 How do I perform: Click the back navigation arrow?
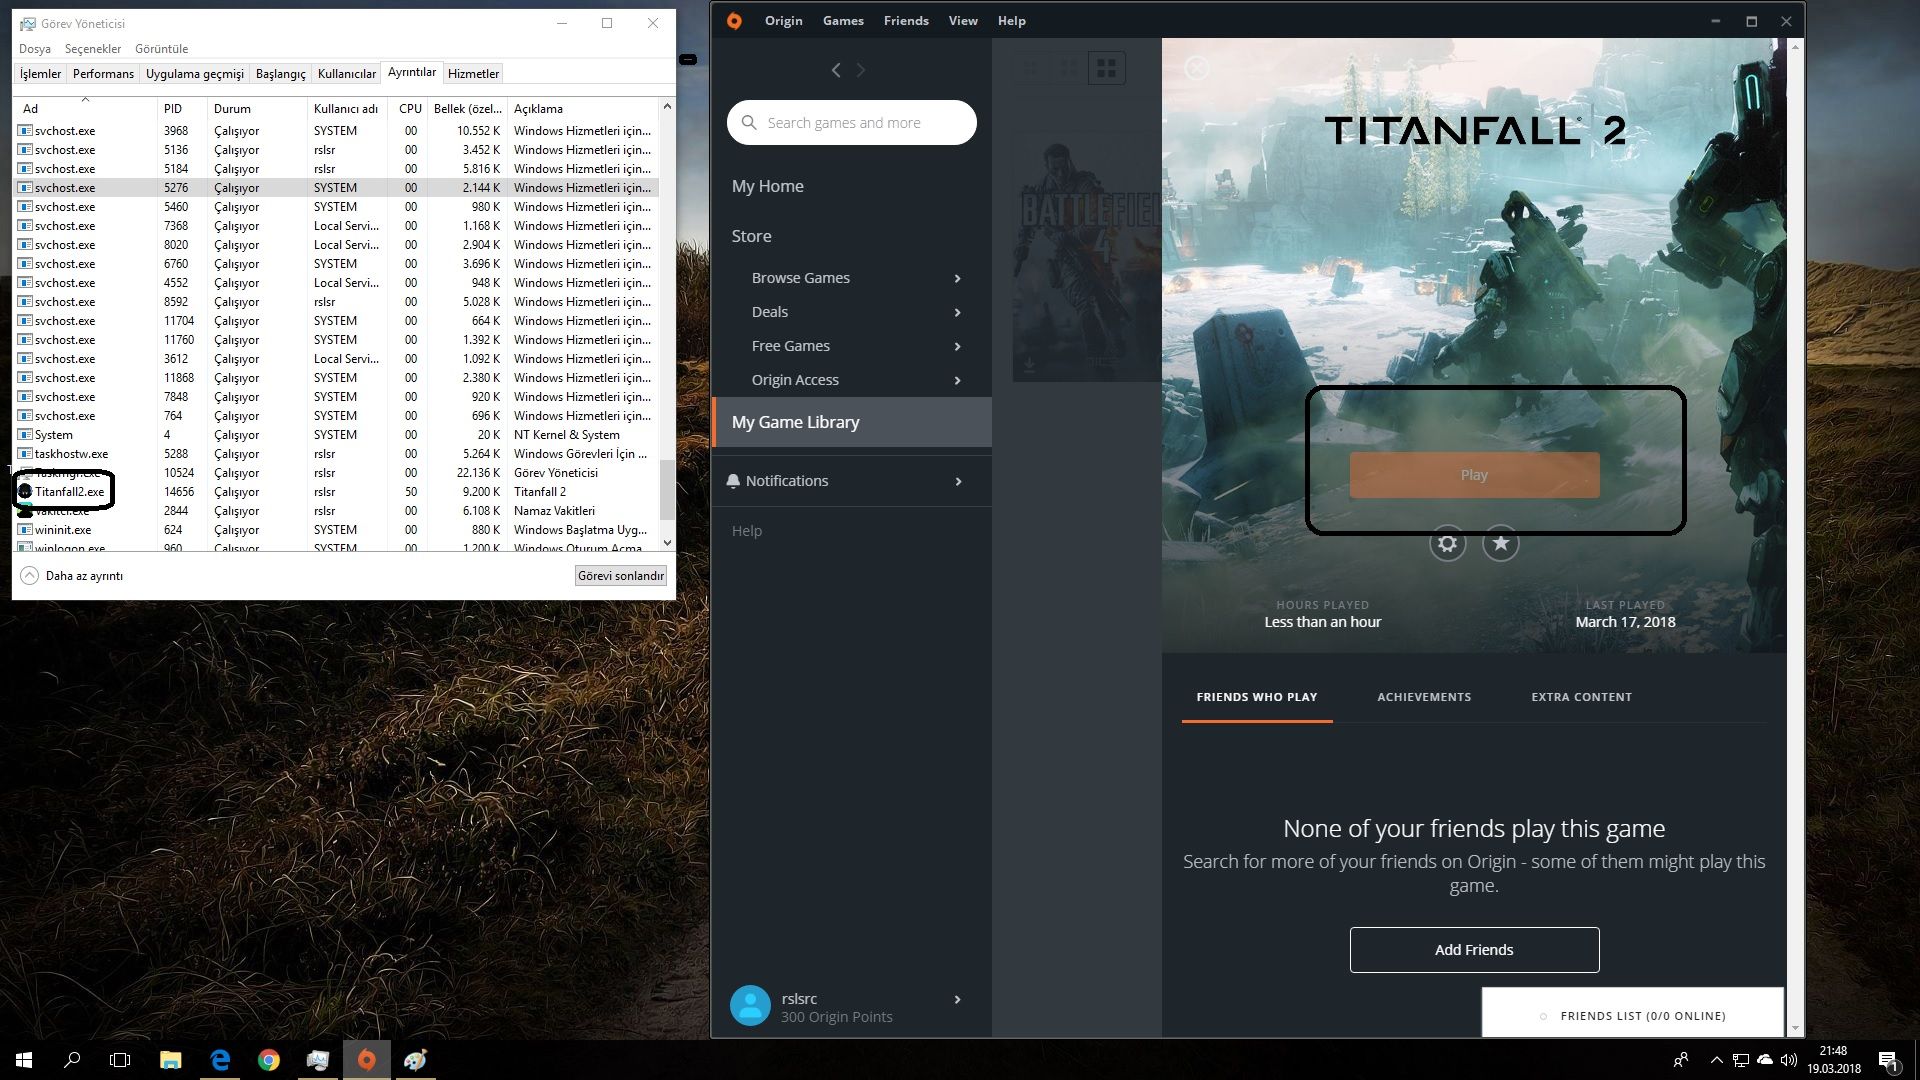[836, 70]
